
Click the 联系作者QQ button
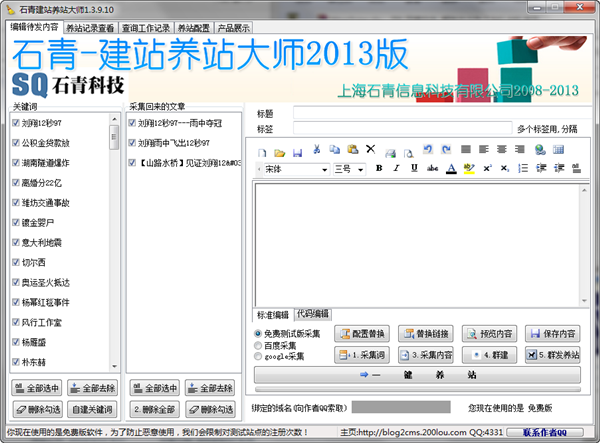[x=545, y=433]
